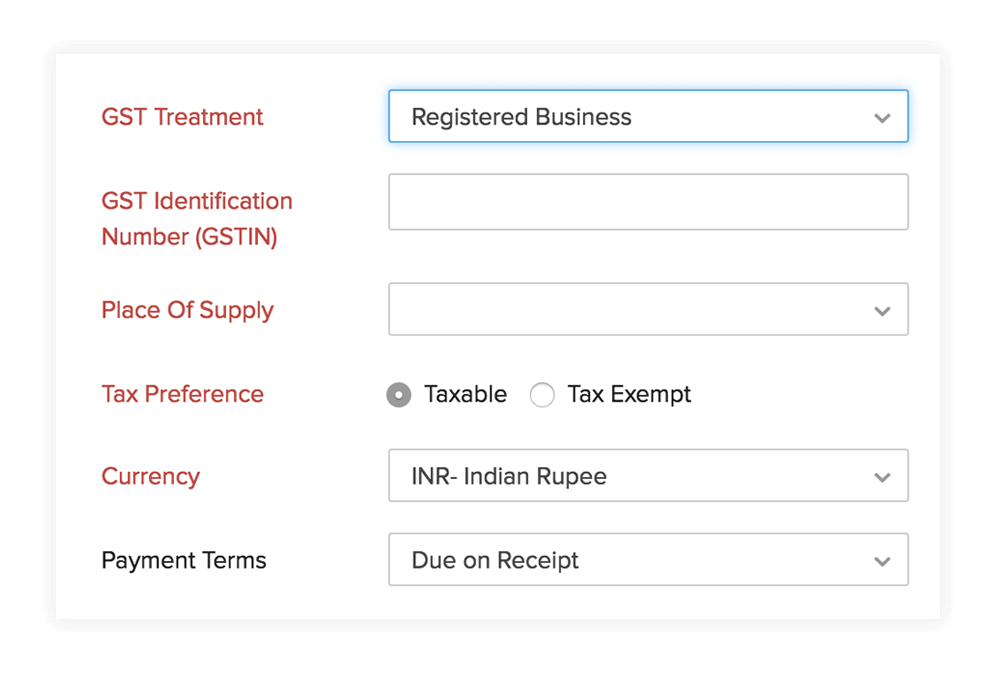Click the Taxable option text
Viewport: 994px width, 688px height.
(x=465, y=394)
